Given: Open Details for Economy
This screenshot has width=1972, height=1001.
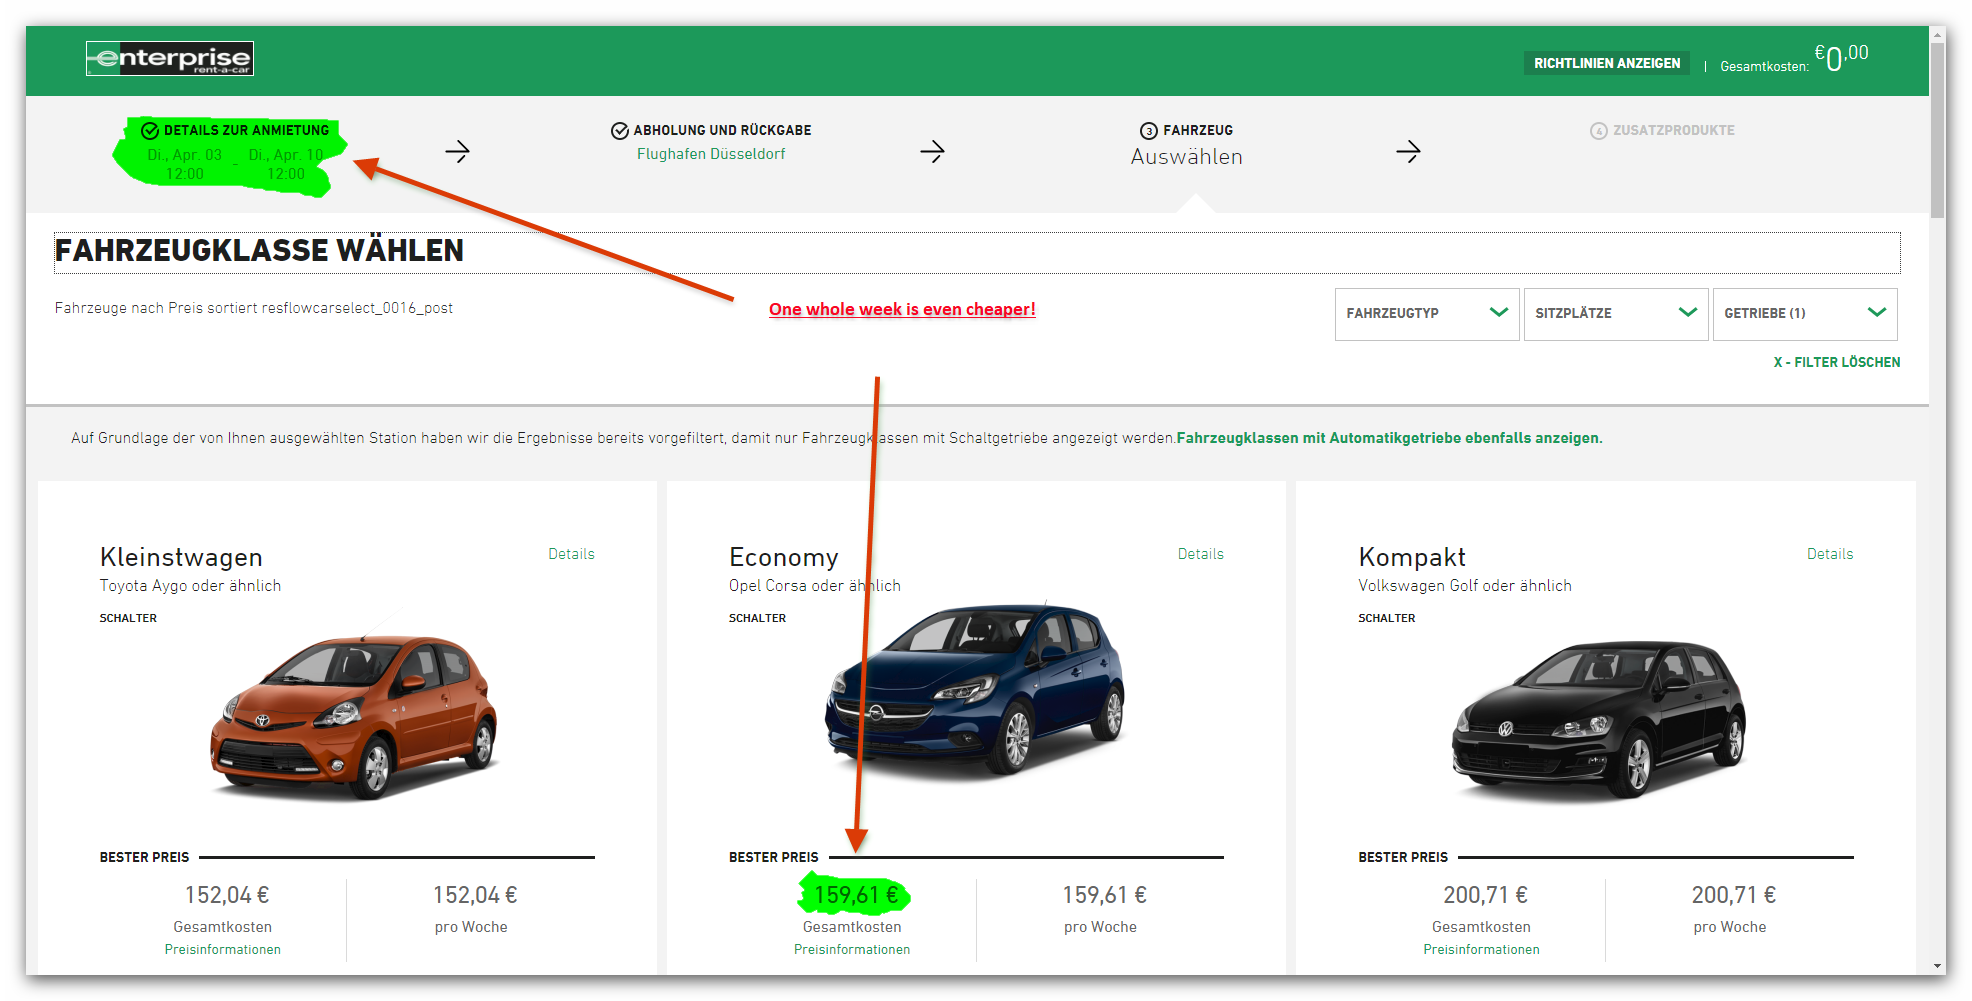Looking at the screenshot, I should (x=1200, y=554).
